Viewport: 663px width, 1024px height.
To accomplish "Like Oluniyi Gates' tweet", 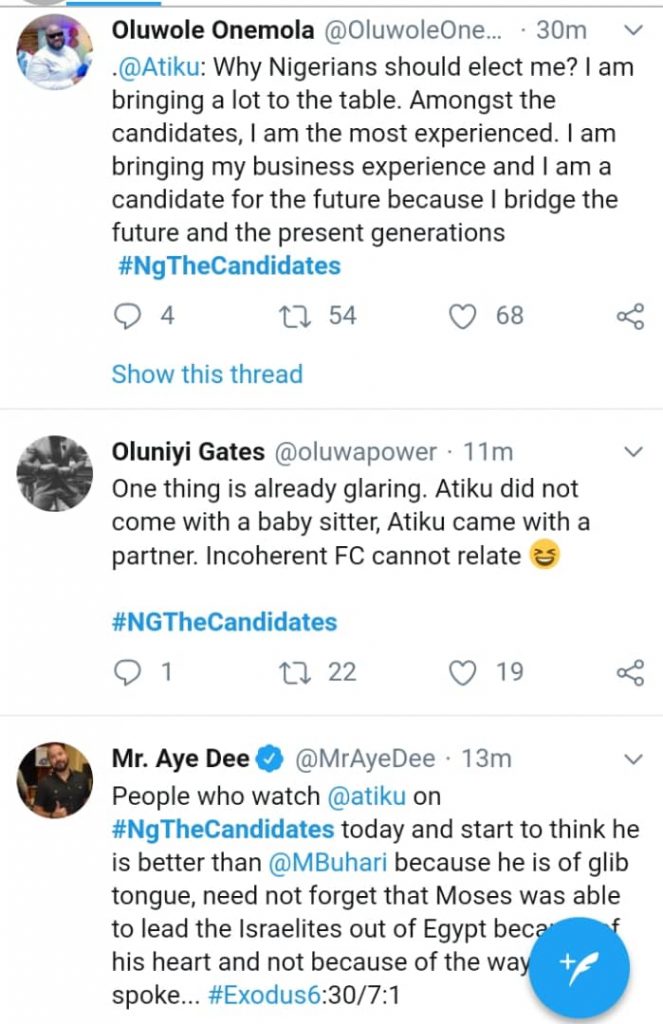I will tap(462, 672).
